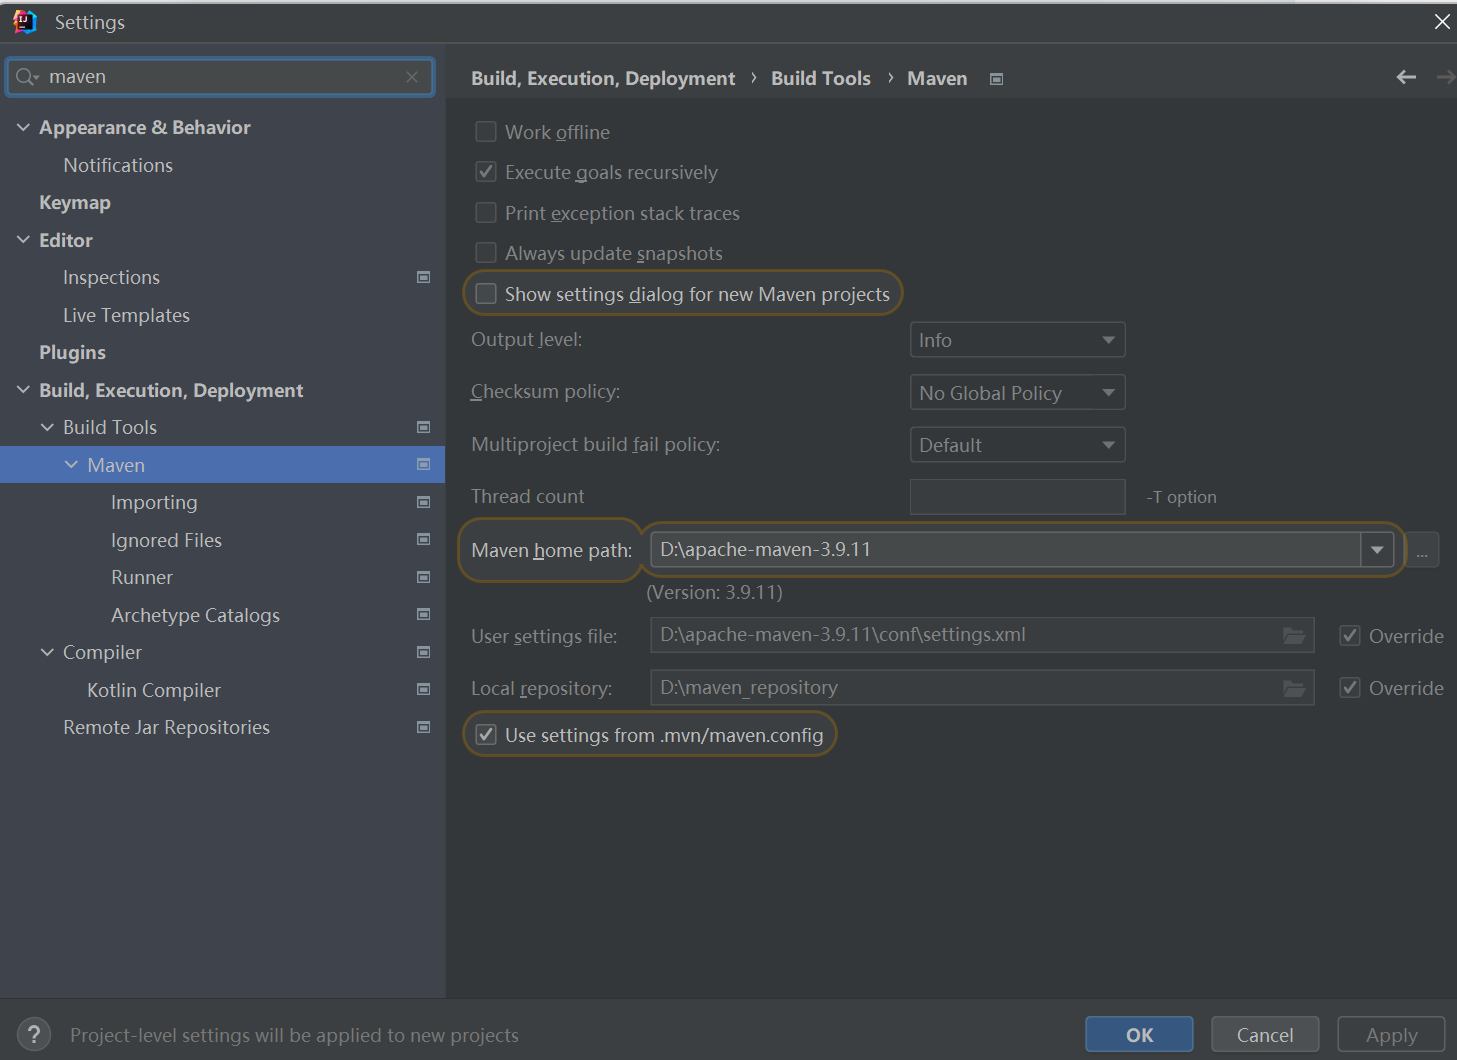Select Ignored Files under Maven

point(166,540)
